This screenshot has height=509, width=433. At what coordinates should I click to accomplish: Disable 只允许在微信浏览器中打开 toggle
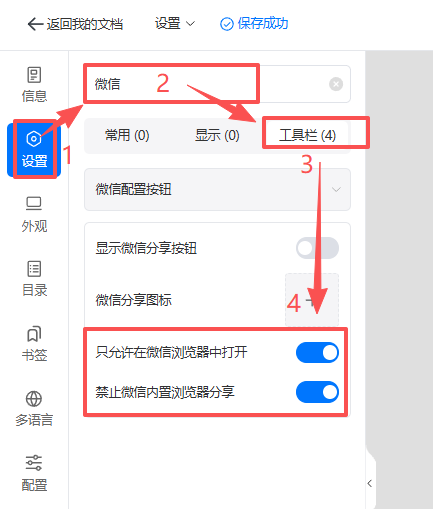317,353
